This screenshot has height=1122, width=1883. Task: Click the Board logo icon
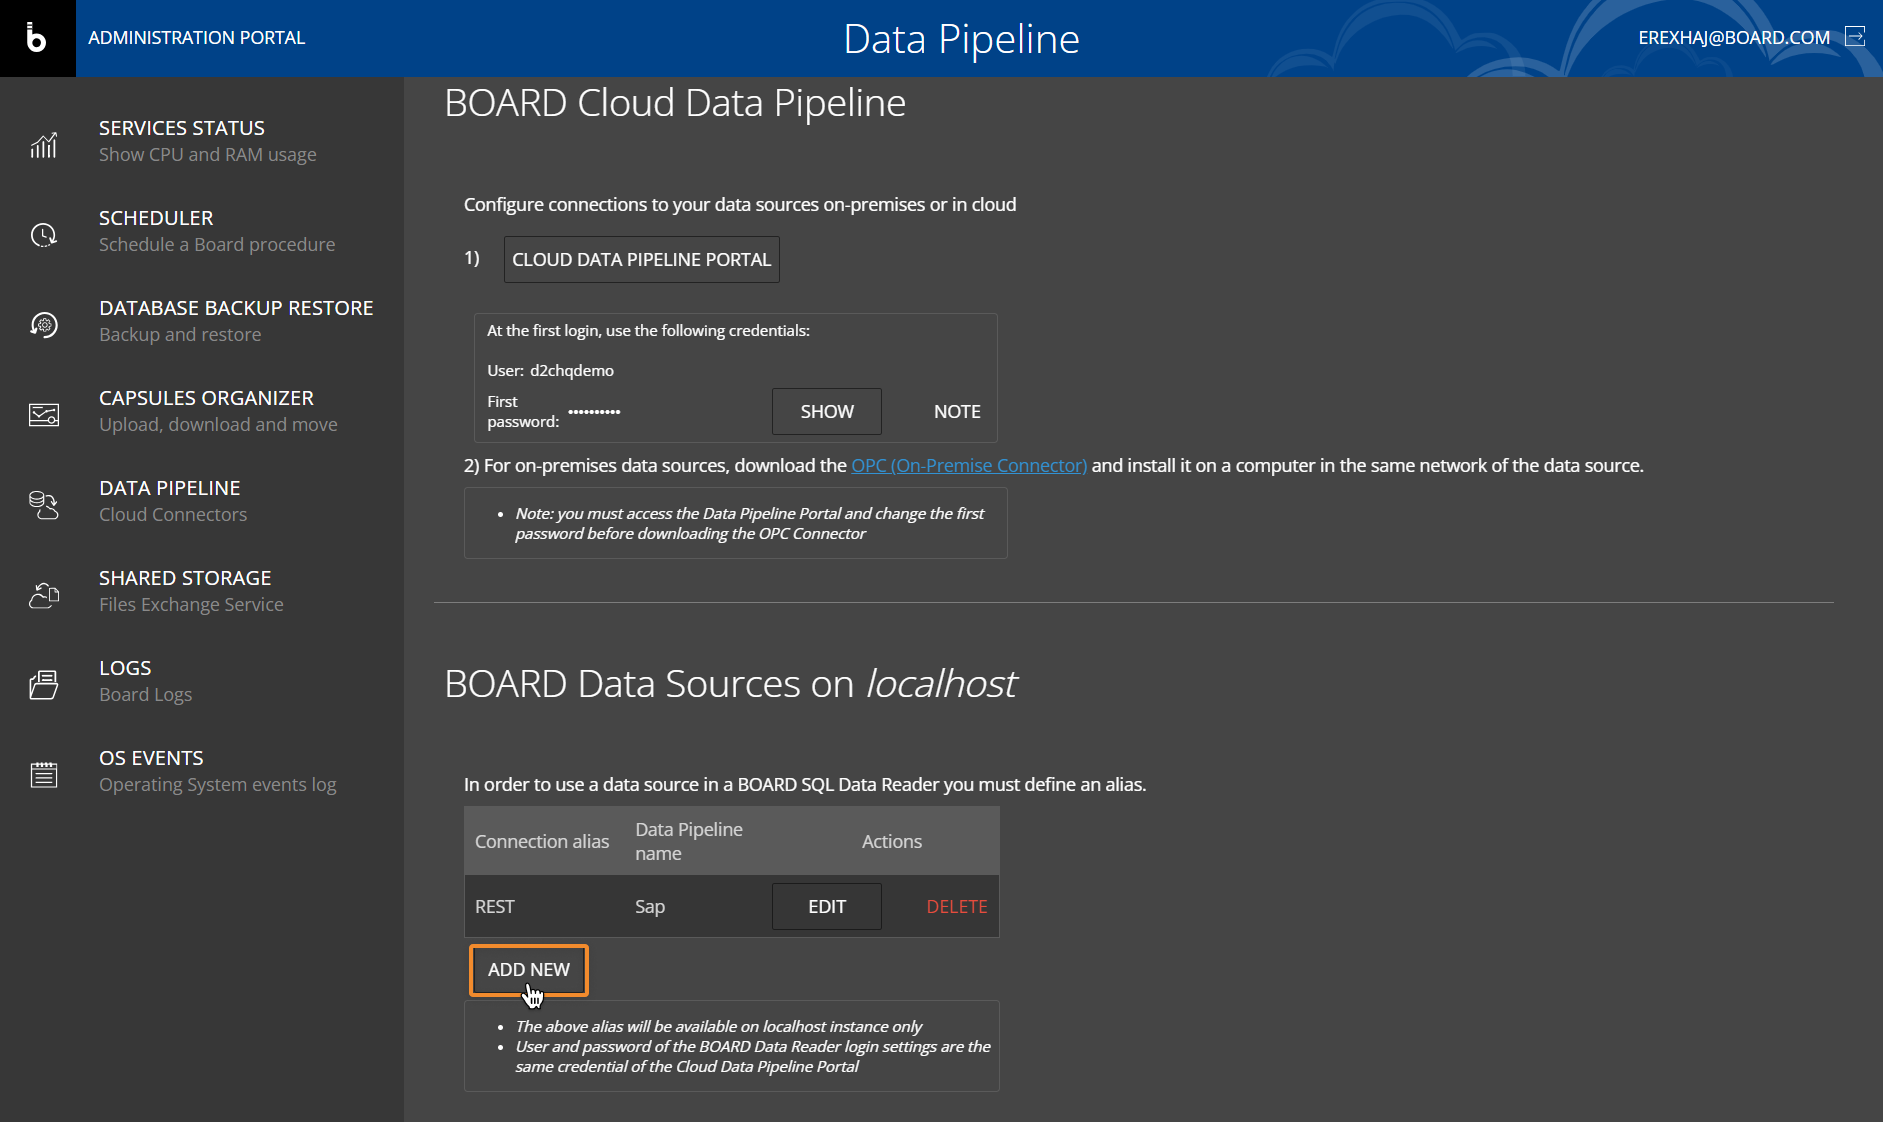click(37, 38)
